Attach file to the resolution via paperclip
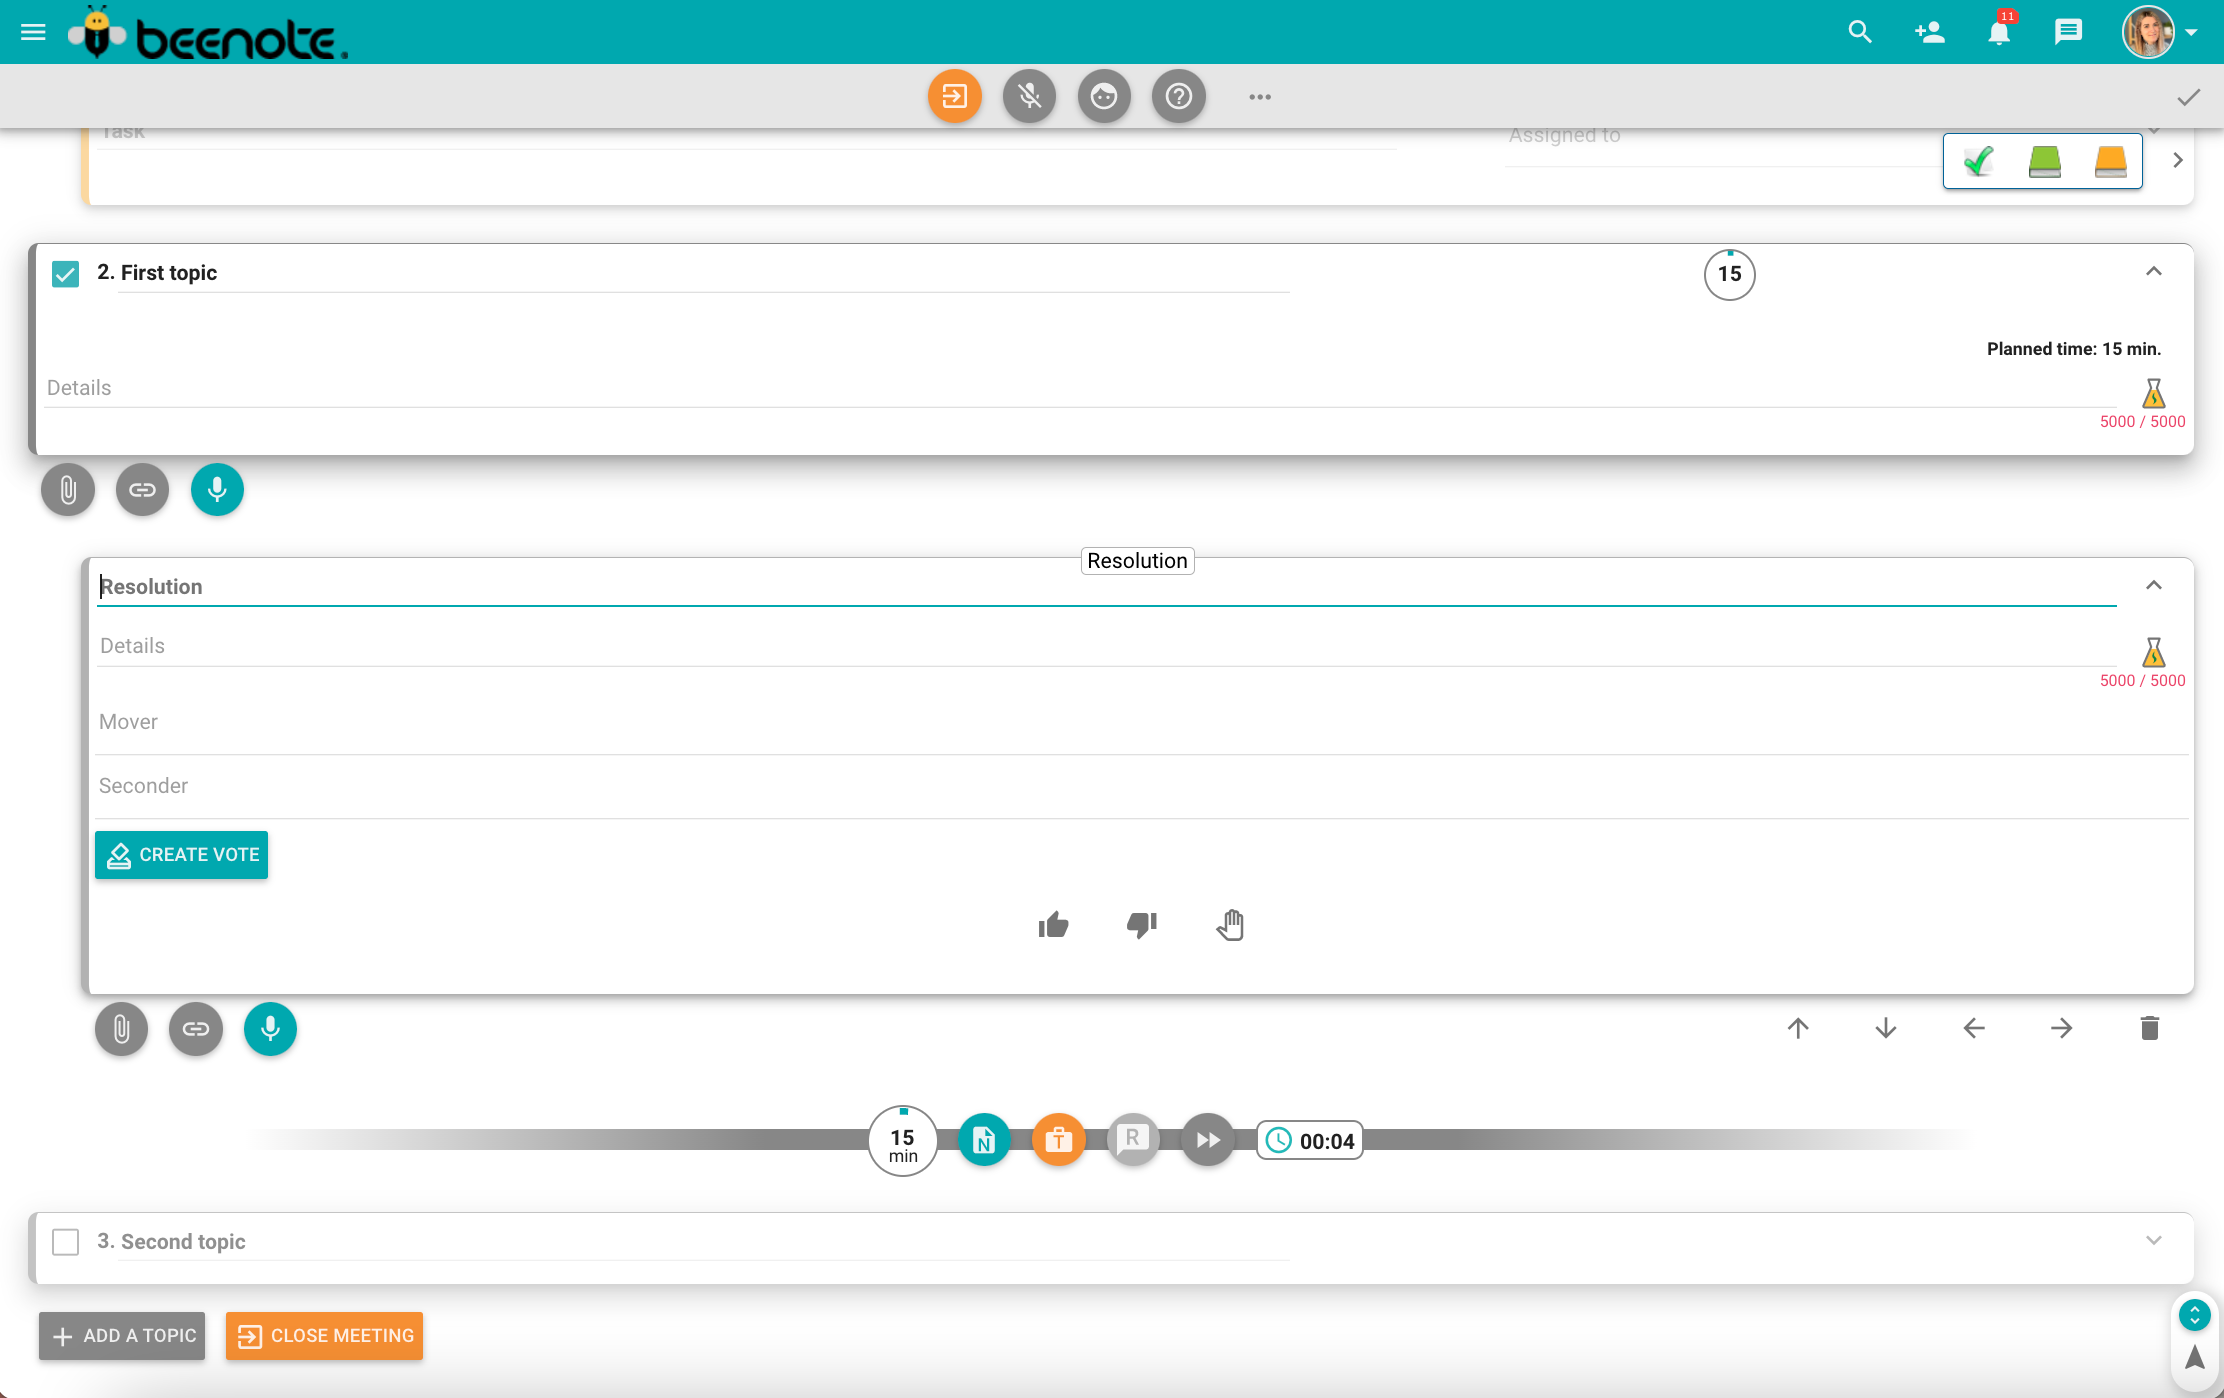2224x1398 pixels. (121, 1029)
